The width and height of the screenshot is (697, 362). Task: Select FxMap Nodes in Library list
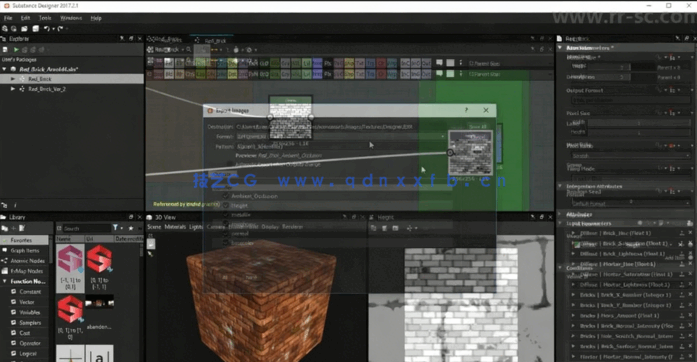[24, 271]
